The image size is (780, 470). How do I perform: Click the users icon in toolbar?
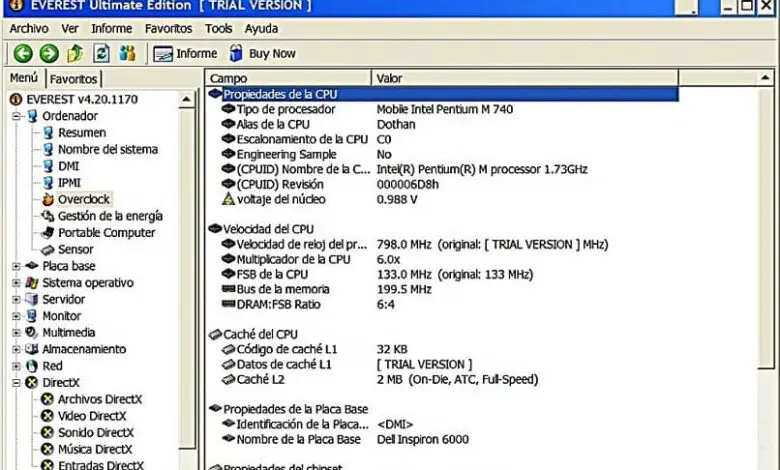tap(127, 53)
